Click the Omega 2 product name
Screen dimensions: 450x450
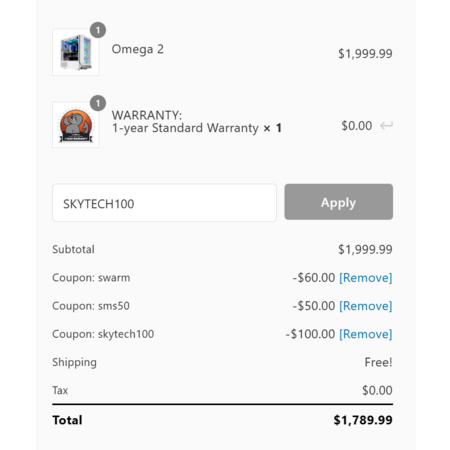pyautogui.click(x=138, y=49)
